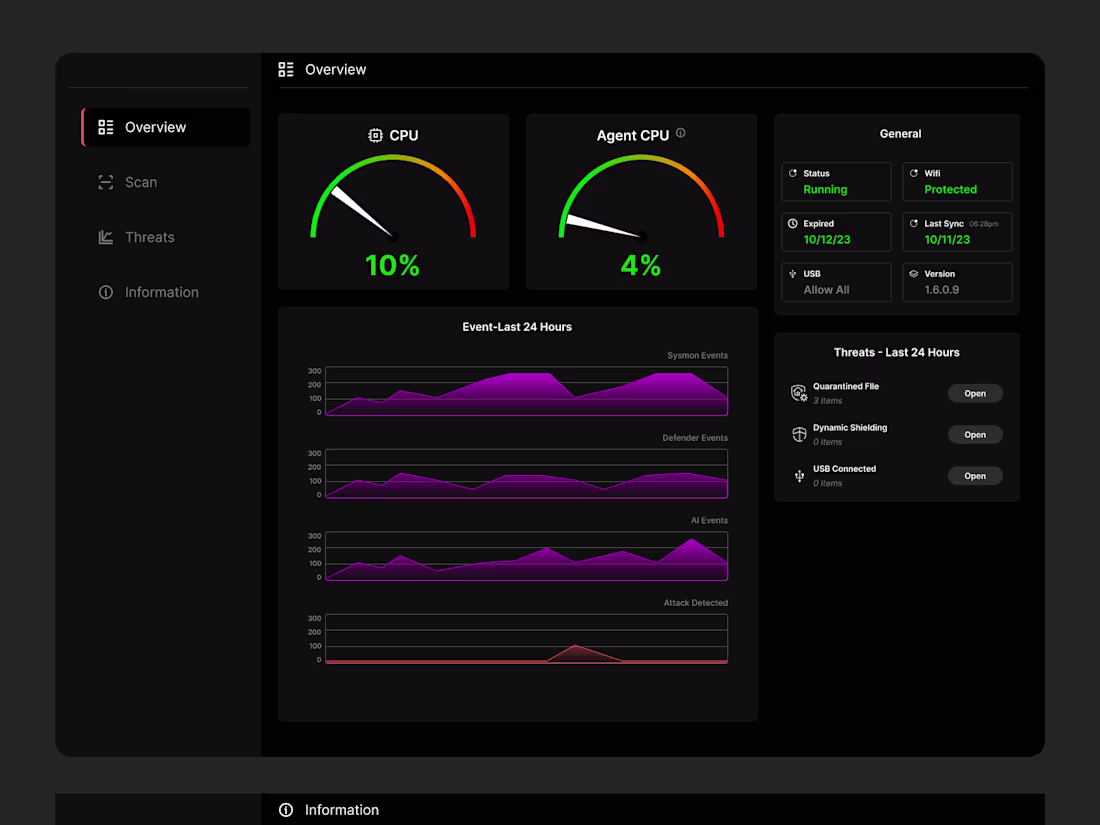Click the Quarantined File shield-gear icon
1100x825 pixels.
[x=799, y=393]
